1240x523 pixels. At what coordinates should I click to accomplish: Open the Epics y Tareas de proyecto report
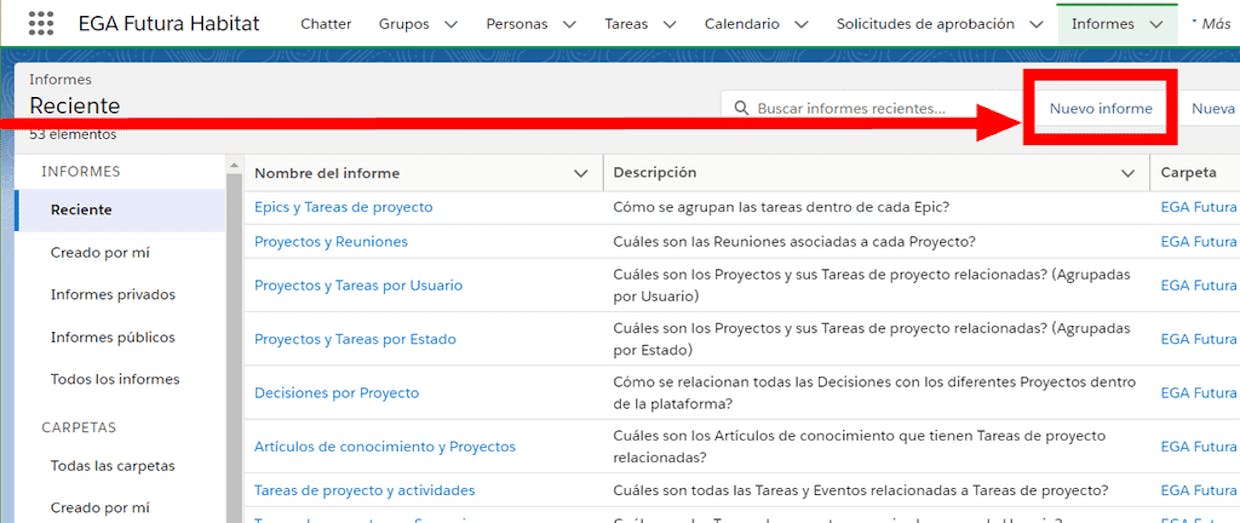(344, 207)
